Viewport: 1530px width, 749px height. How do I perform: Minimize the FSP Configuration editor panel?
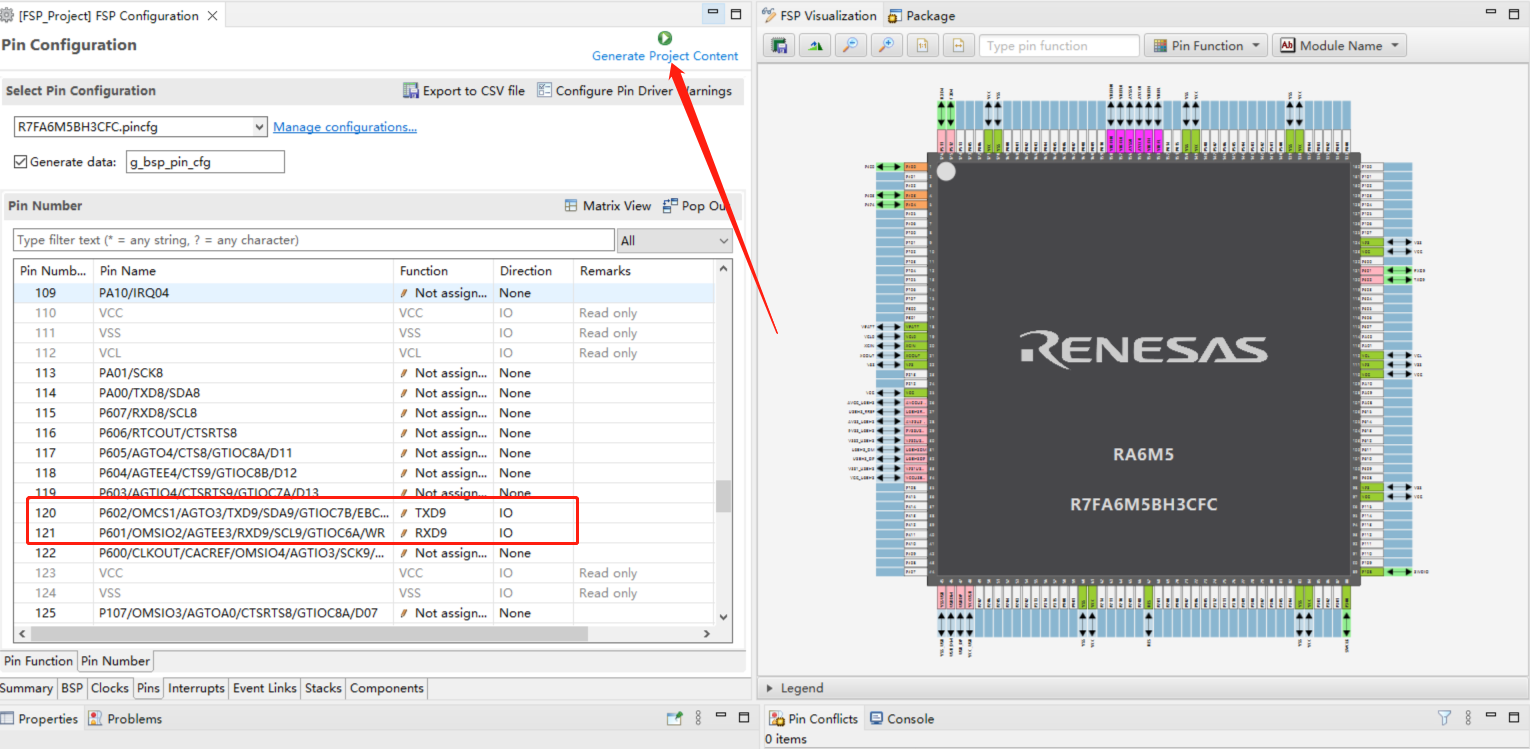click(x=712, y=14)
